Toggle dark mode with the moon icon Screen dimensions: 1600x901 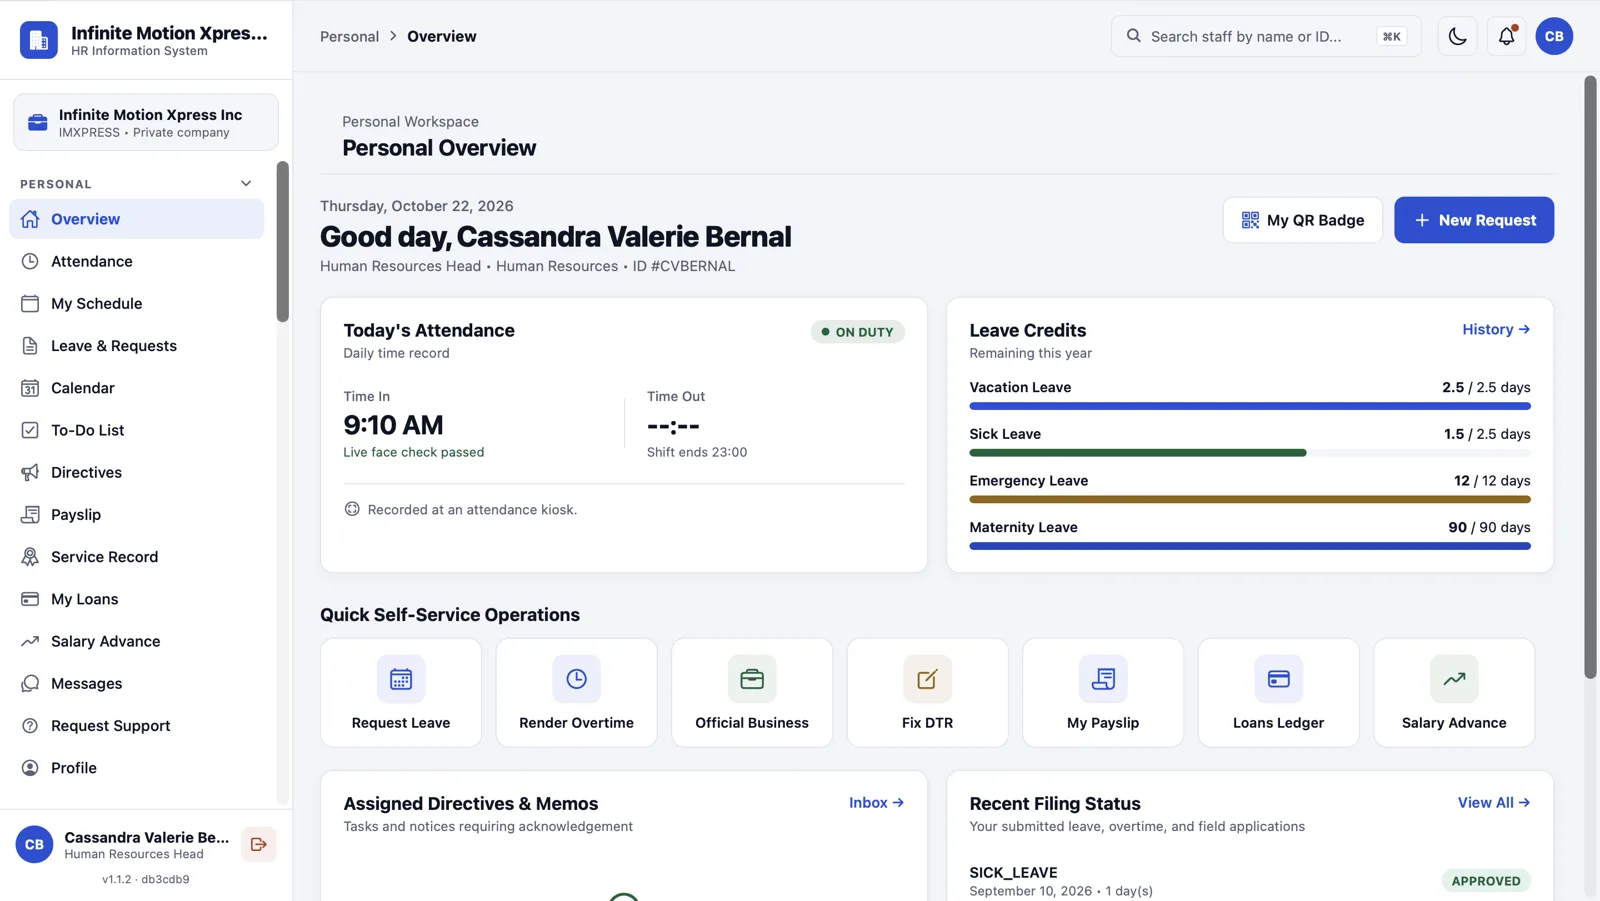point(1457,36)
